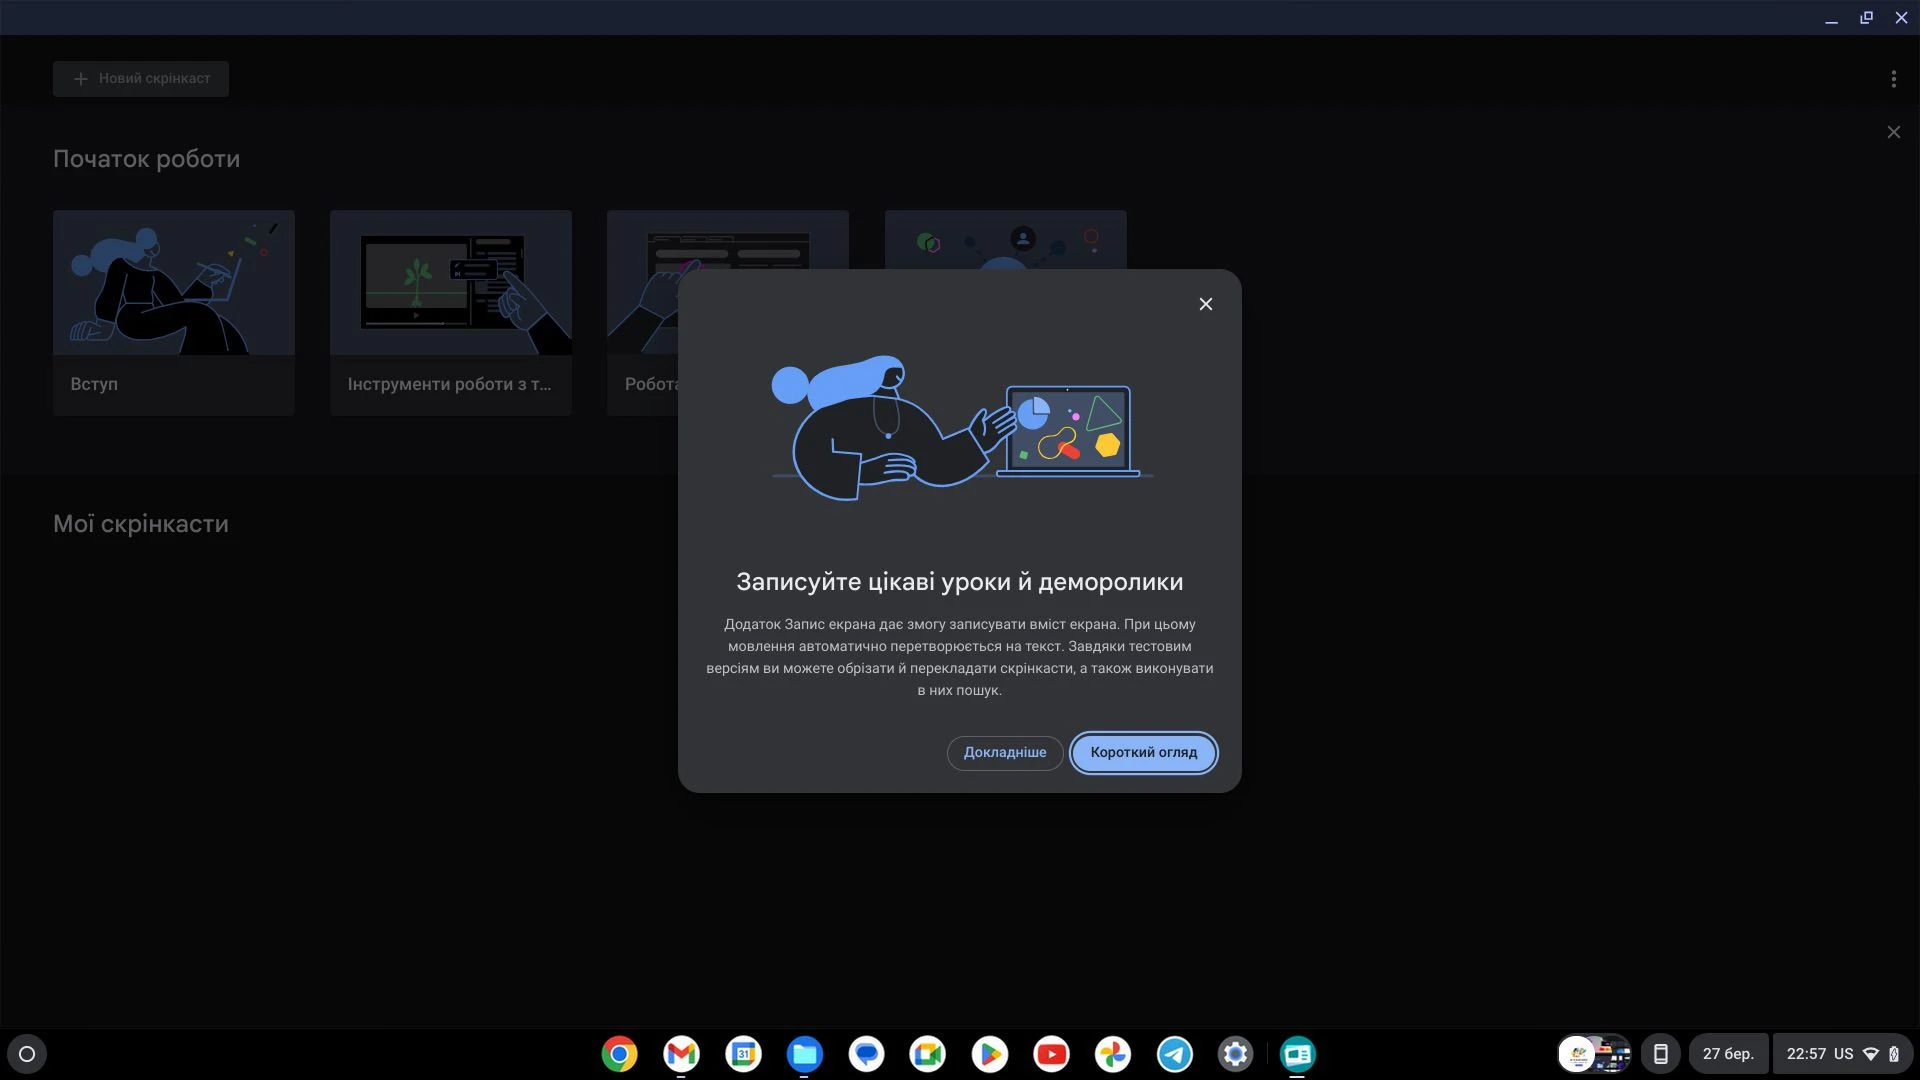The image size is (1920, 1080).
Task: Launch Google Chrome from the shelf
Action: tap(619, 1054)
